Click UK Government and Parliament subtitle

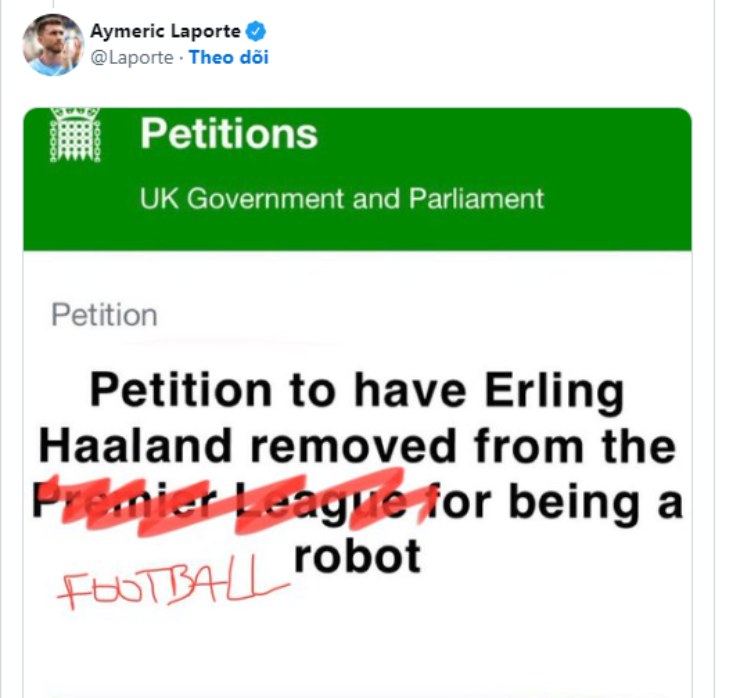tap(342, 199)
